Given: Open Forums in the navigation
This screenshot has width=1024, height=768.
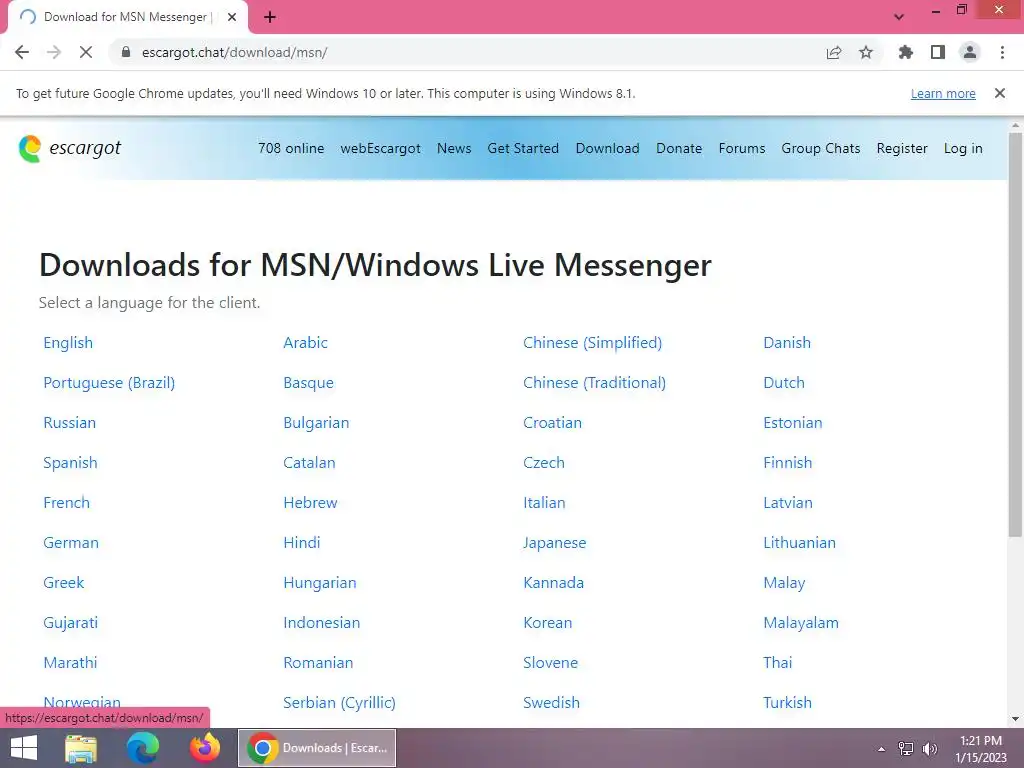Looking at the screenshot, I should [742, 148].
